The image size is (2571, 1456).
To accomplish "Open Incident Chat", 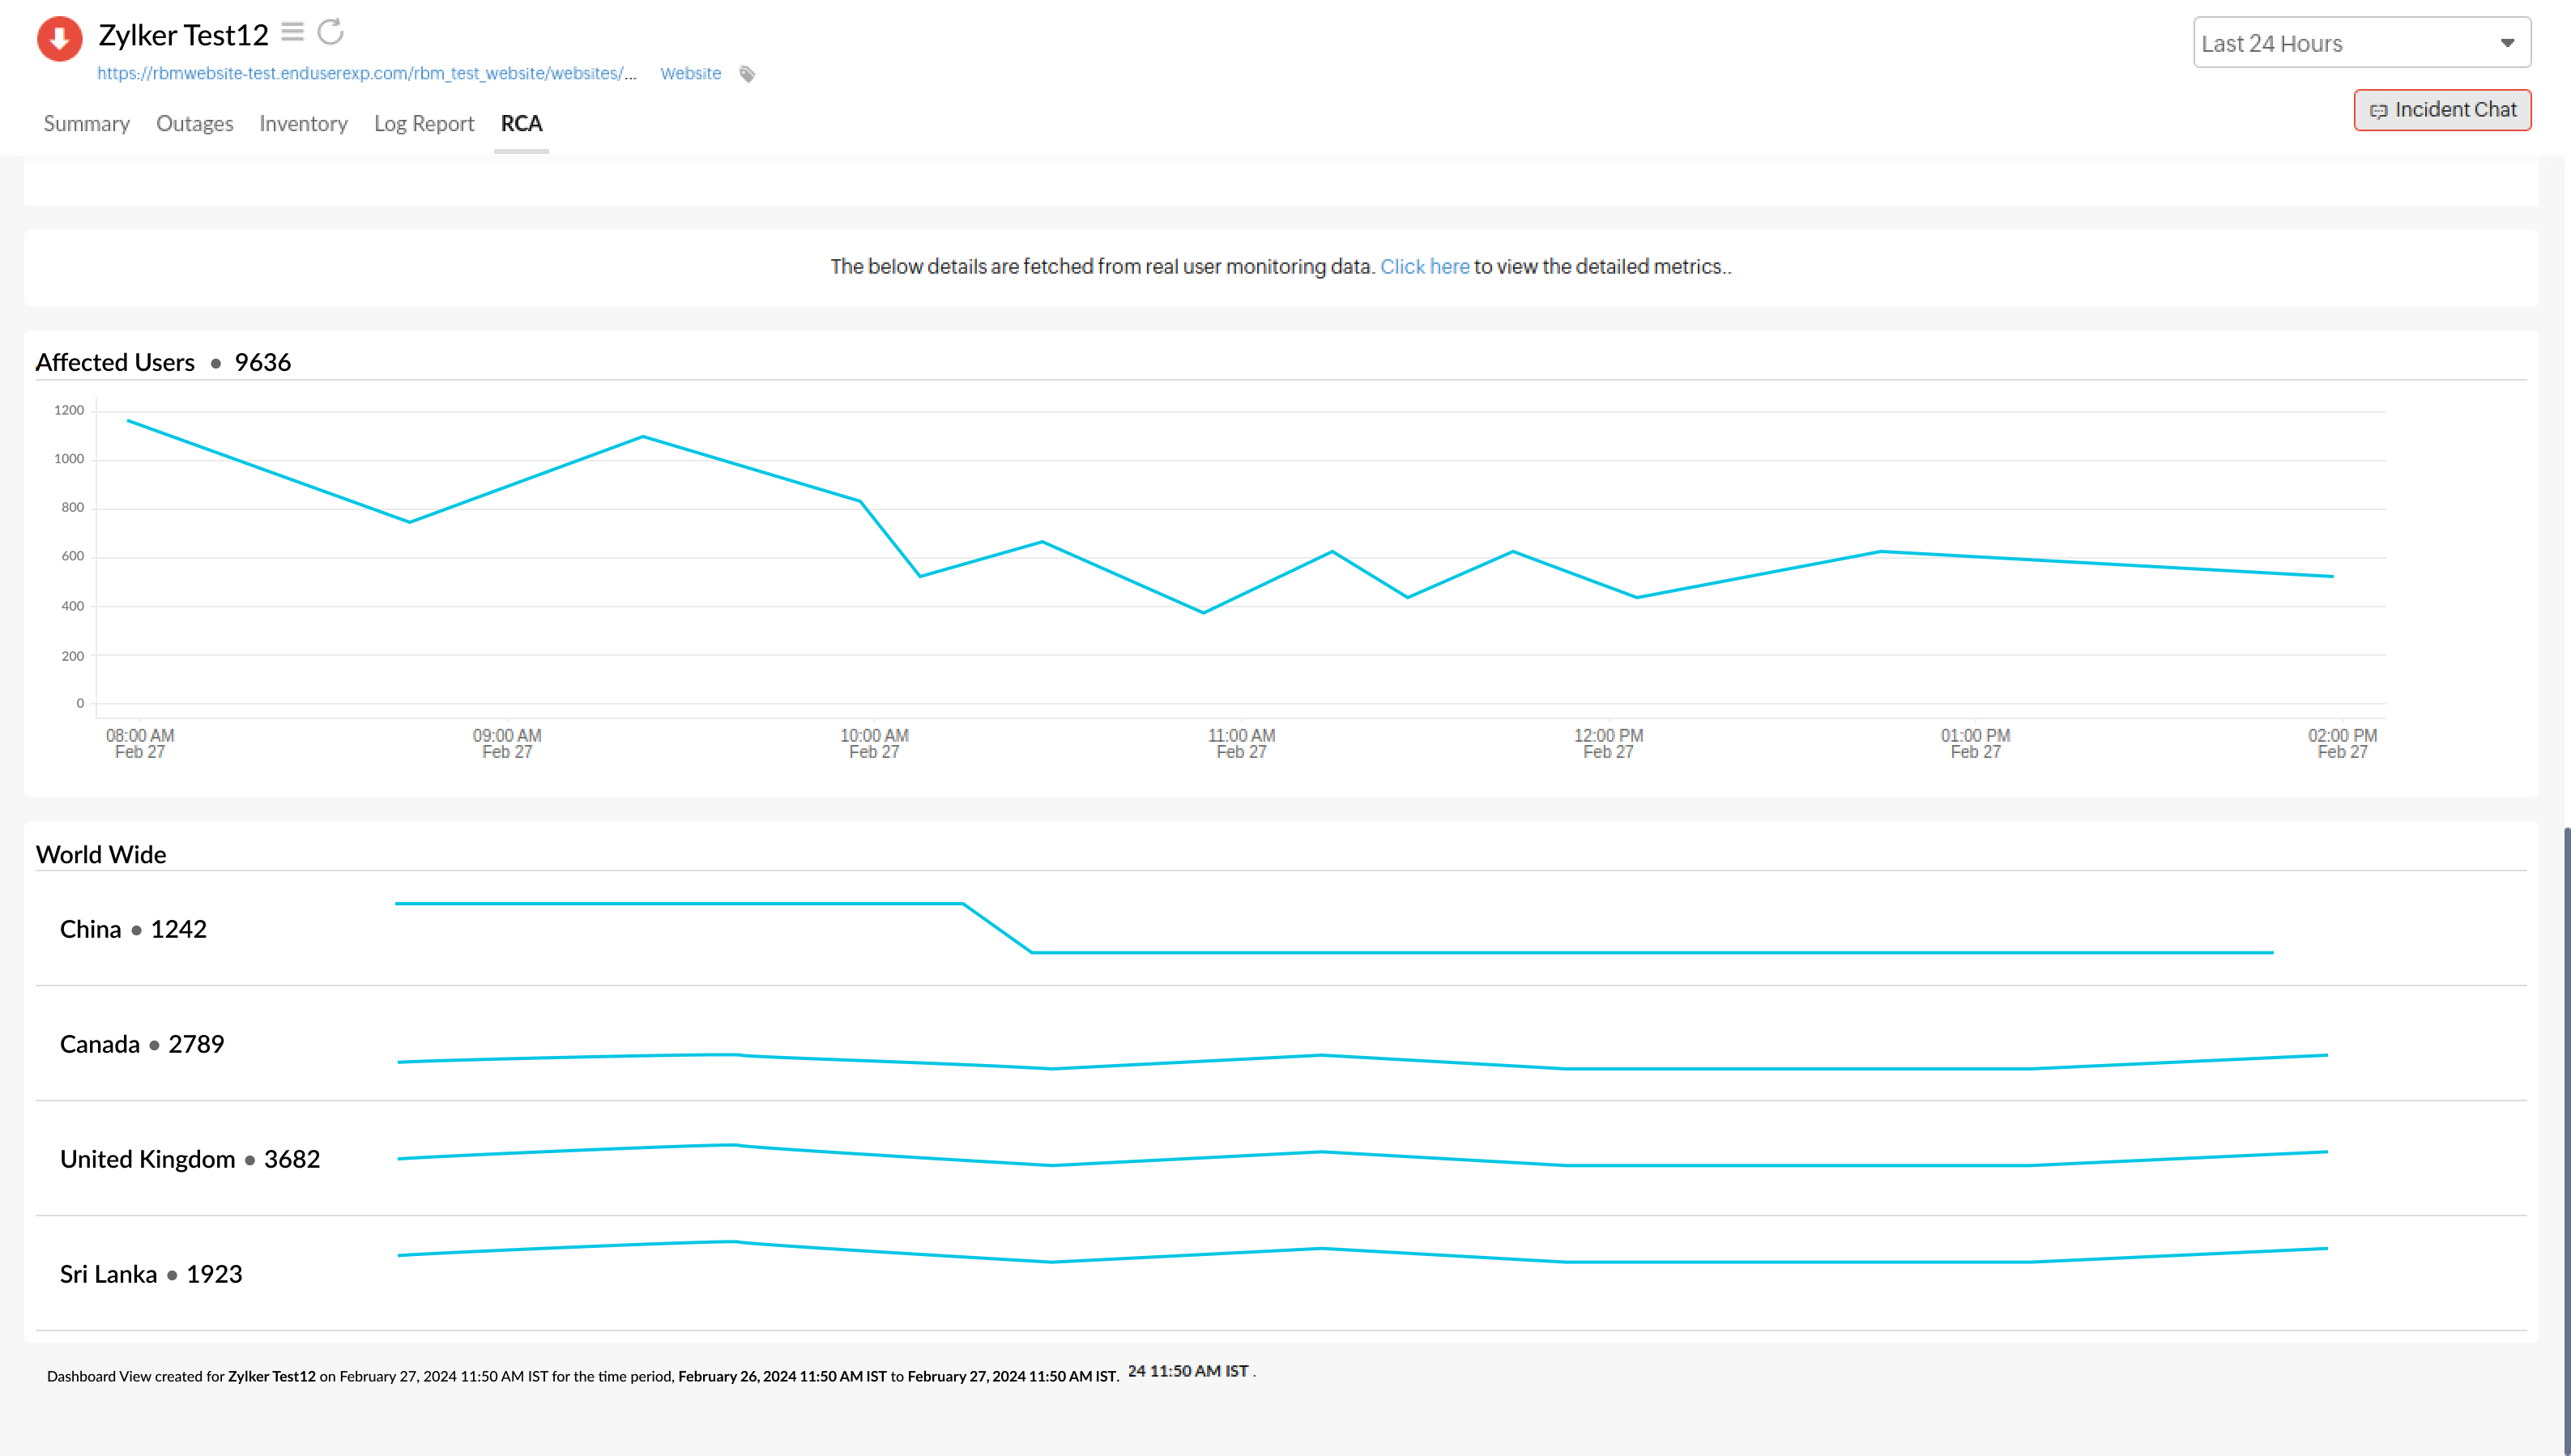I will (2441, 110).
